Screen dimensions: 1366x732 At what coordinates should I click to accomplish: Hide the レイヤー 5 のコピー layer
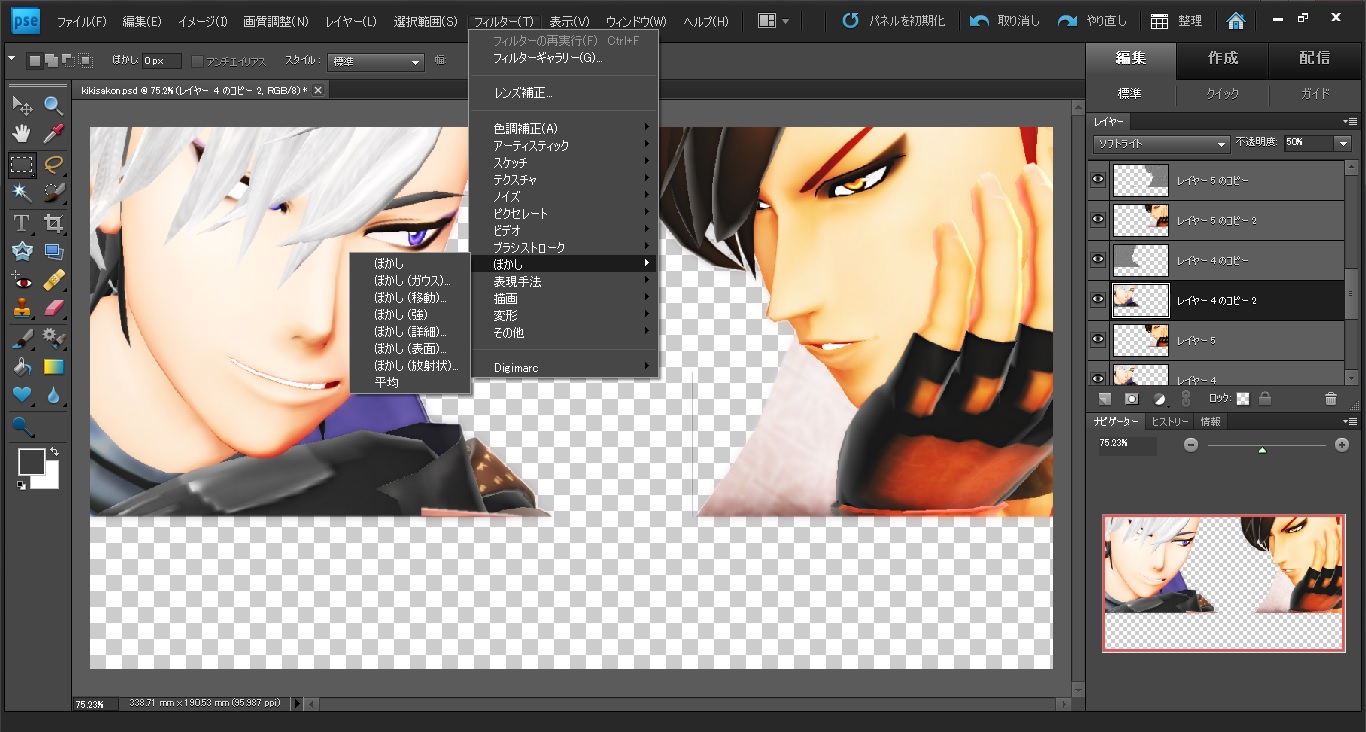point(1098,180)
